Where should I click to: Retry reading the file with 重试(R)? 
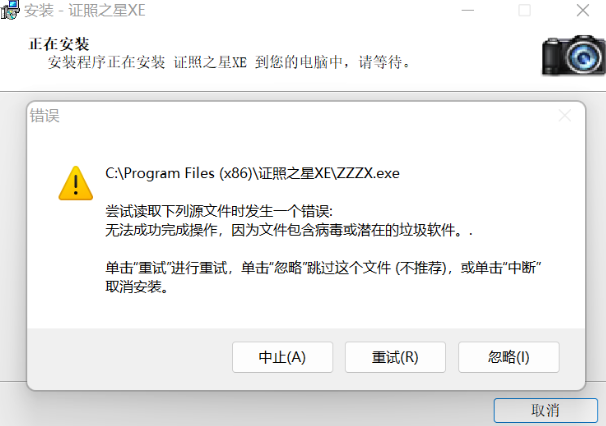(x=395, y=357)
